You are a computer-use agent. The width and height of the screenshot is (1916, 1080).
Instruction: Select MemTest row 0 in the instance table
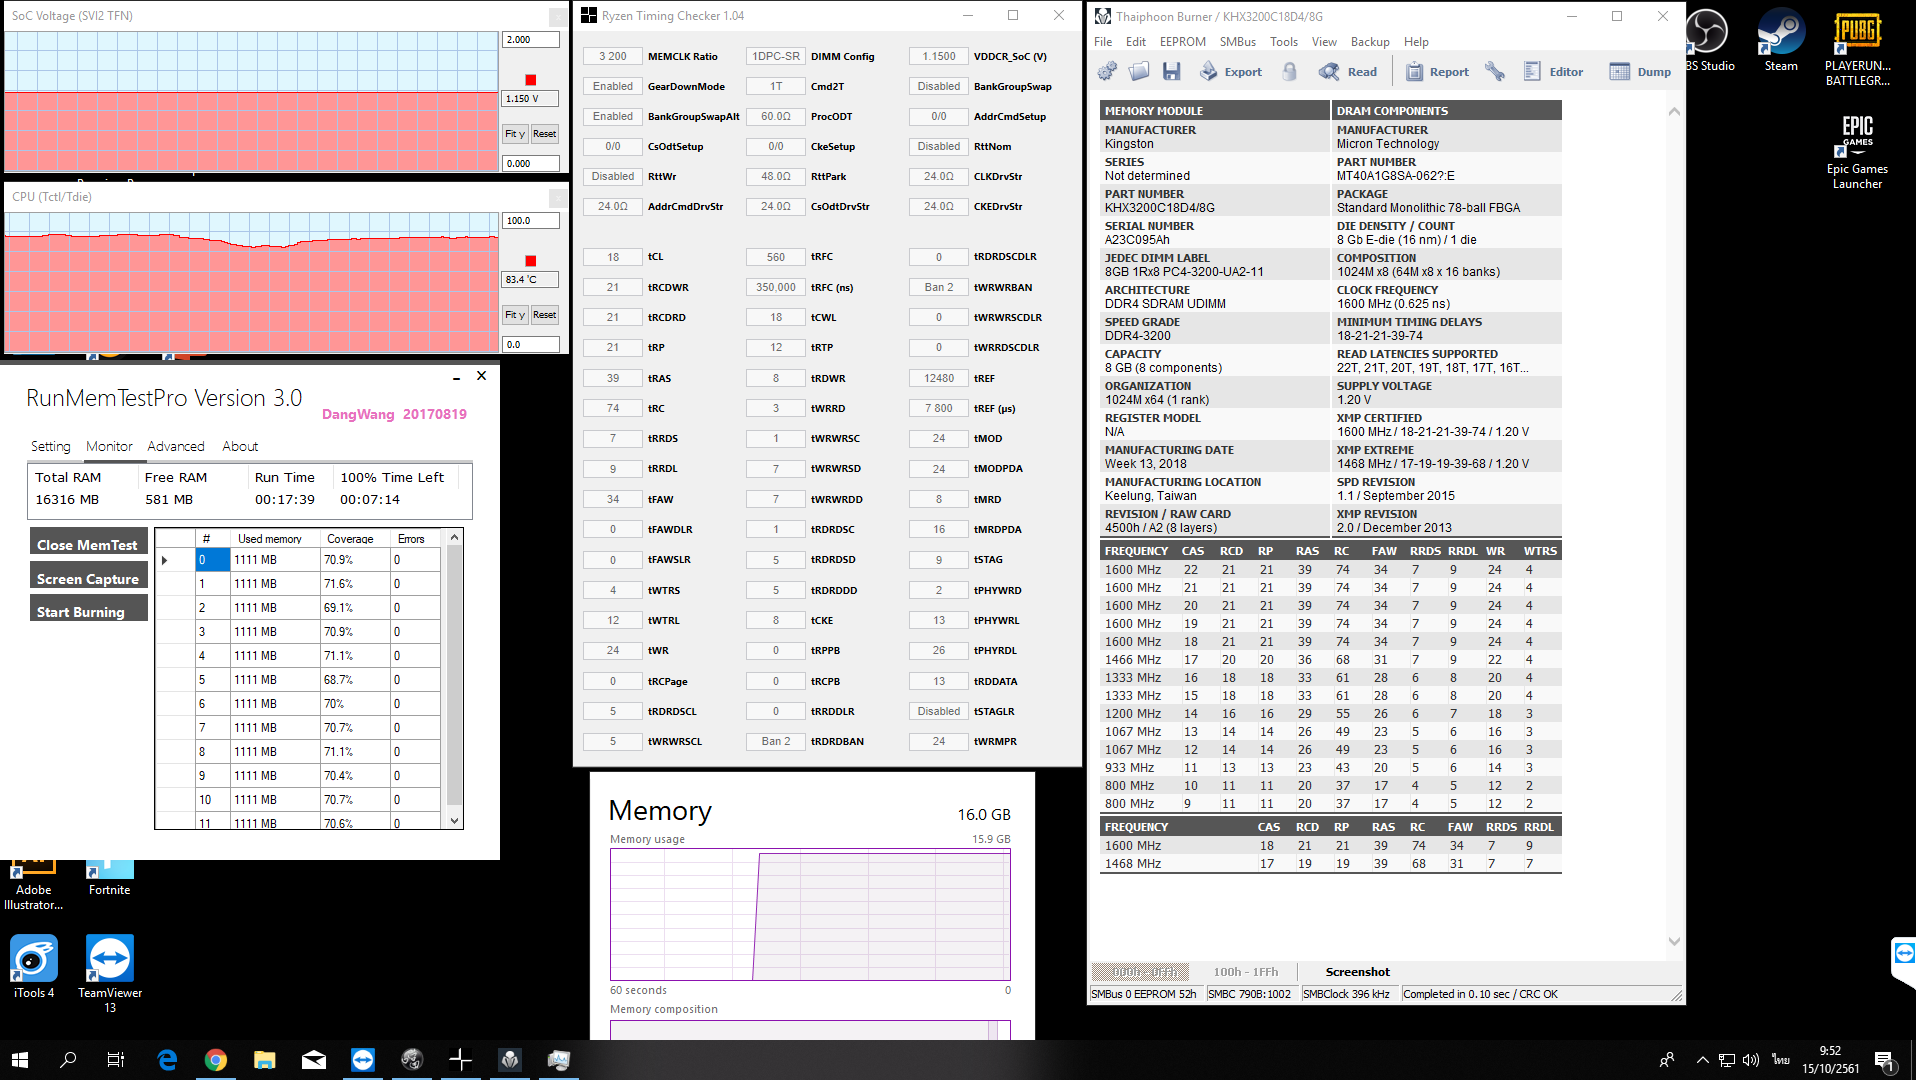click(297, 560)
